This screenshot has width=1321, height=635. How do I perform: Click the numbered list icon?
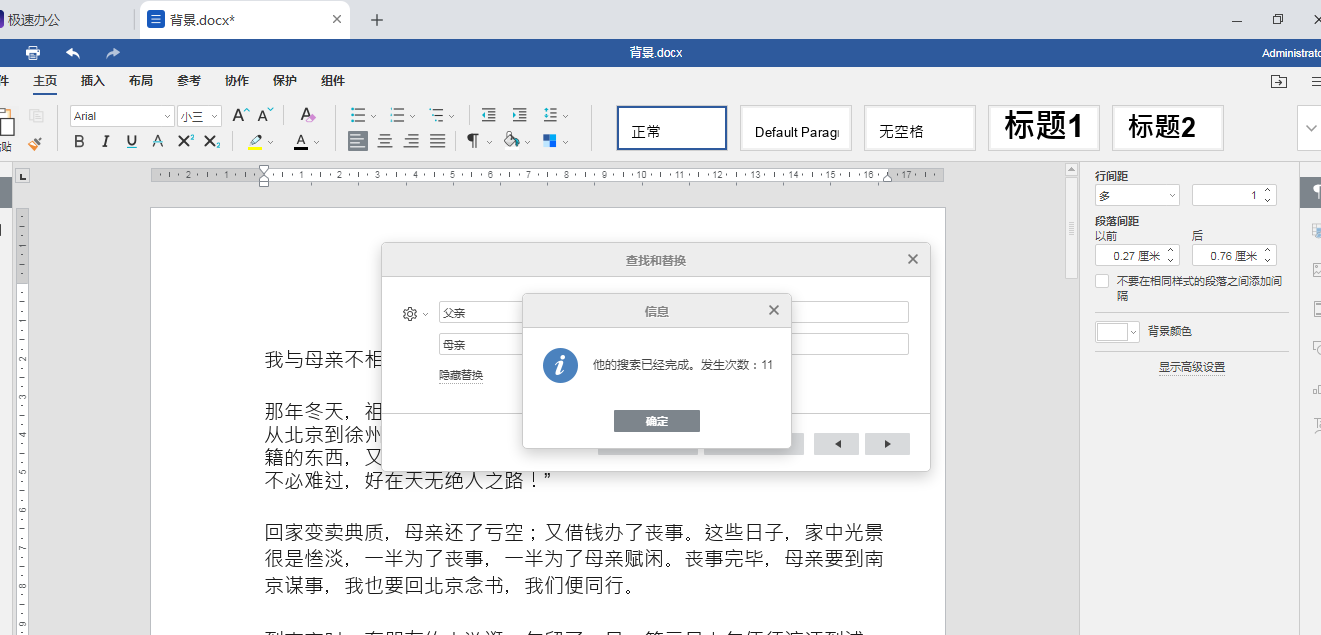(x=397, y=116)
